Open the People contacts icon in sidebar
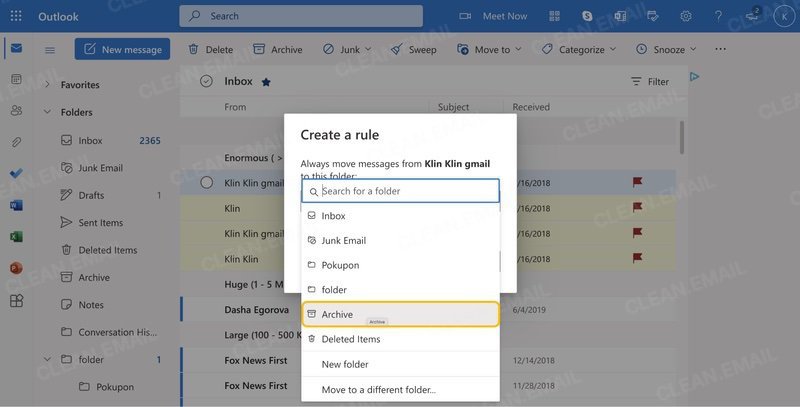Viewport: 800px width, 407px height. point(16,110)
